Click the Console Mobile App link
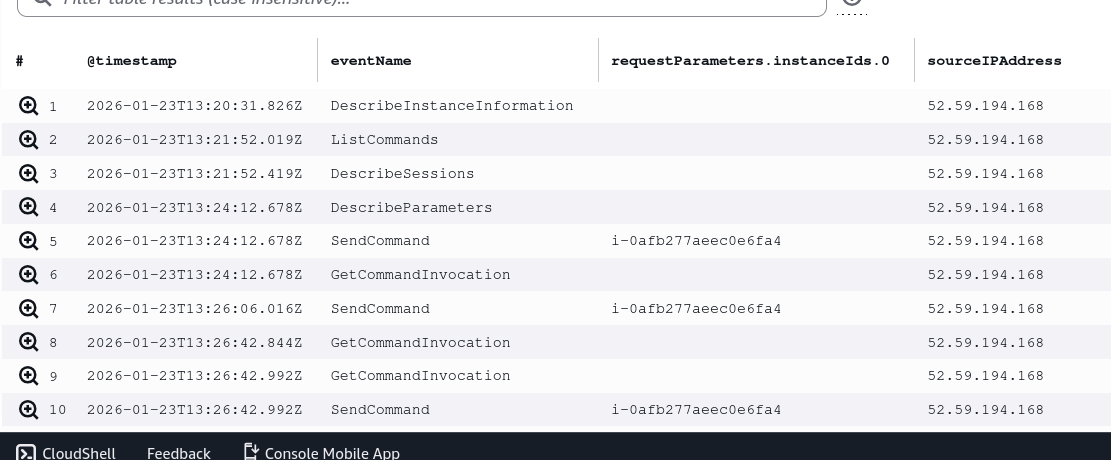 (332, 453)
